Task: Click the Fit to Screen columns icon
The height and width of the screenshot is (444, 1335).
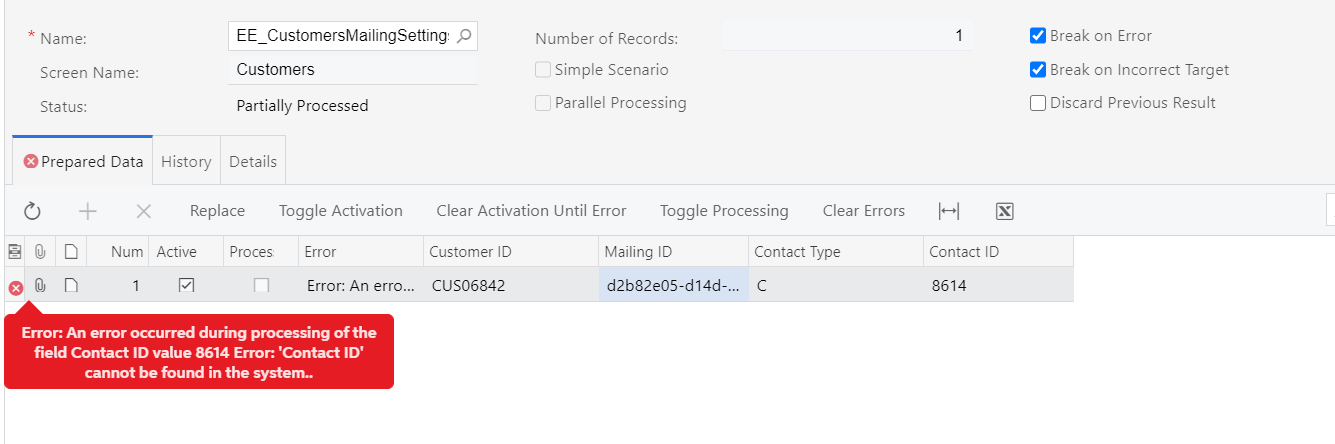Action: point(949,211)
